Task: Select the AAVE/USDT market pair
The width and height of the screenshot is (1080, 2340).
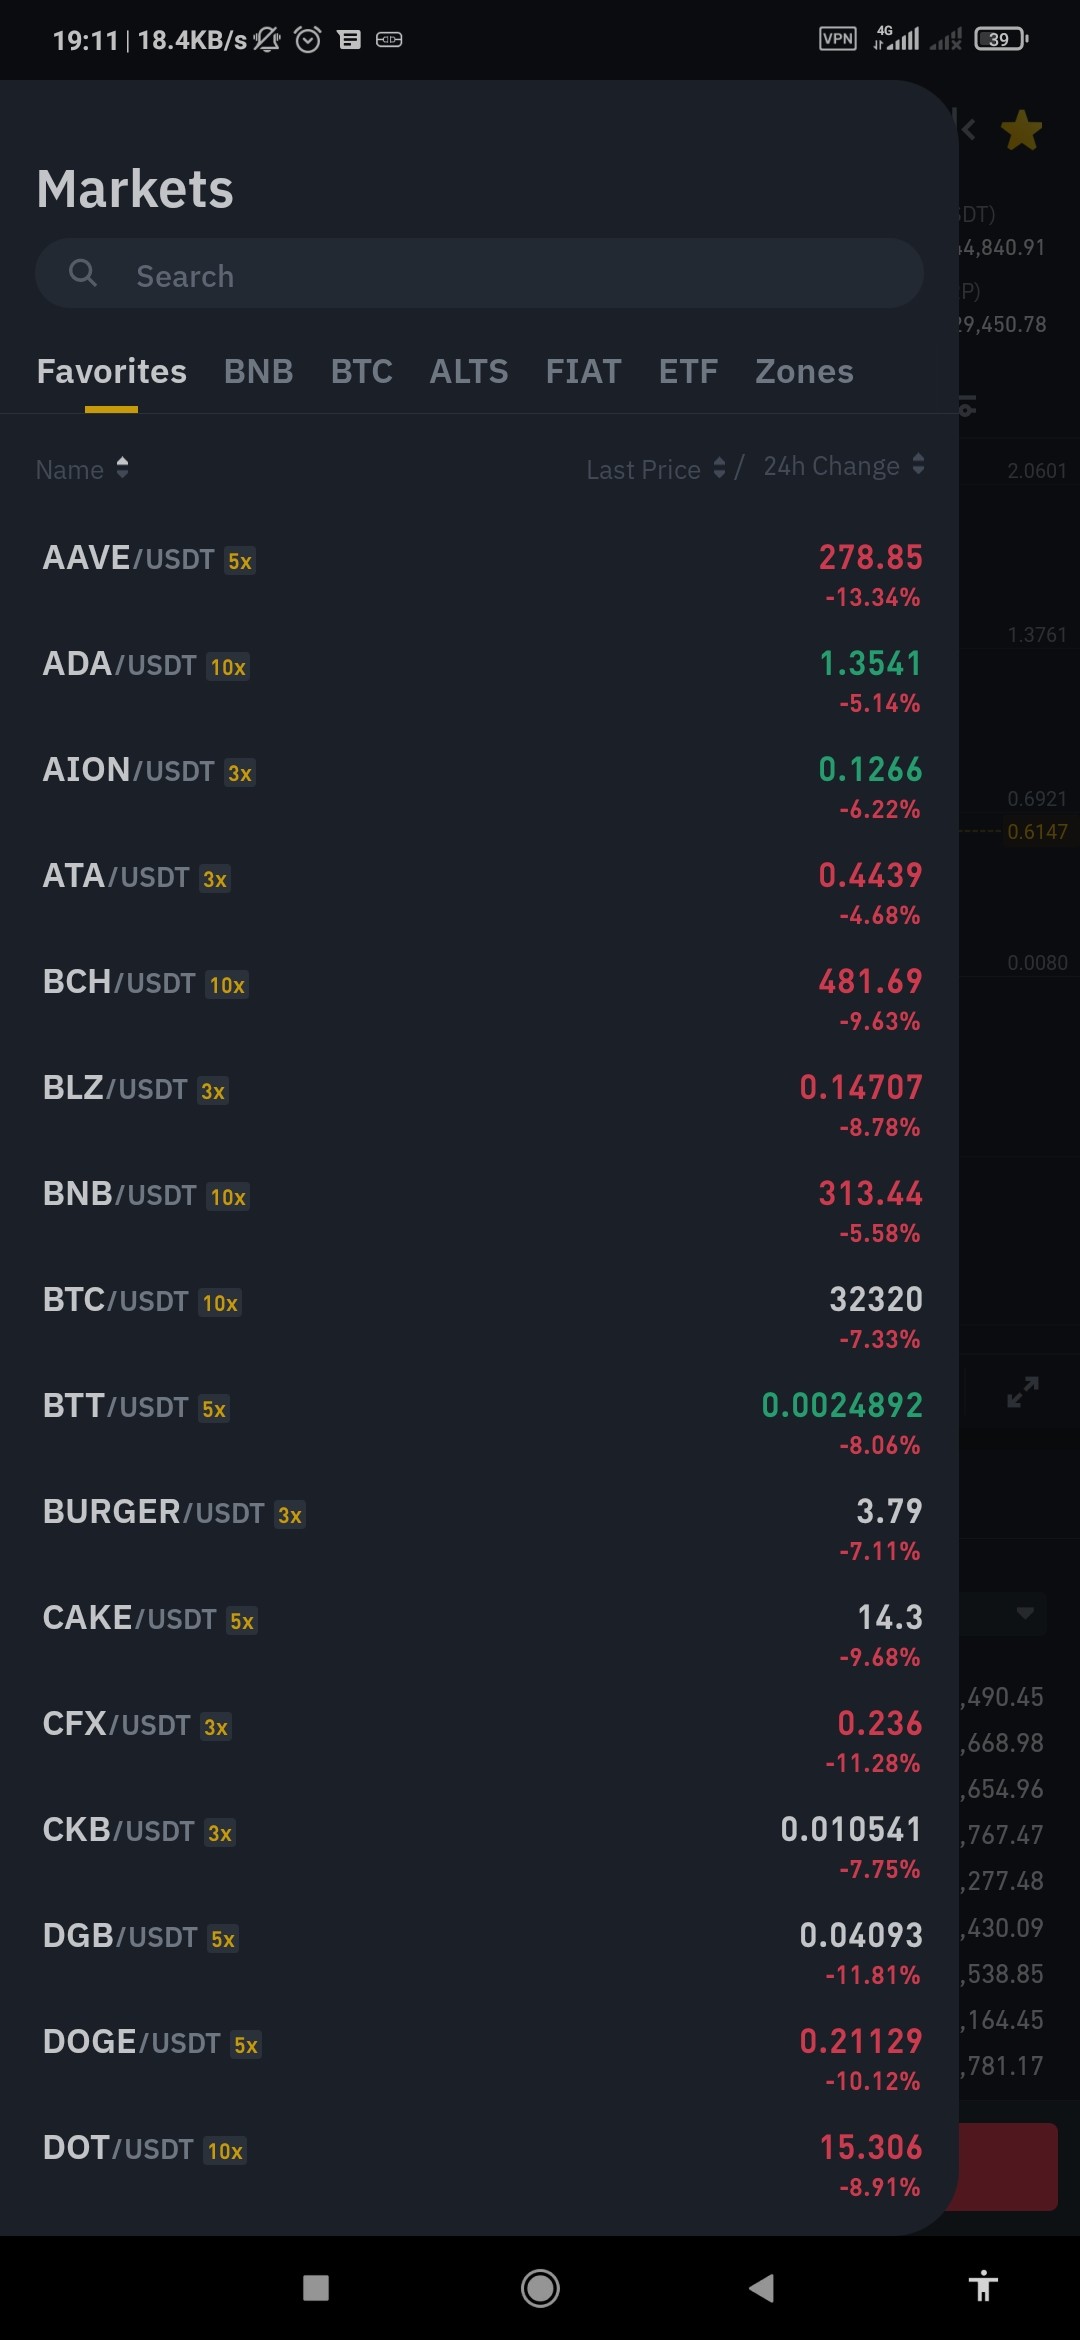Action: click(x=480, y=574)
